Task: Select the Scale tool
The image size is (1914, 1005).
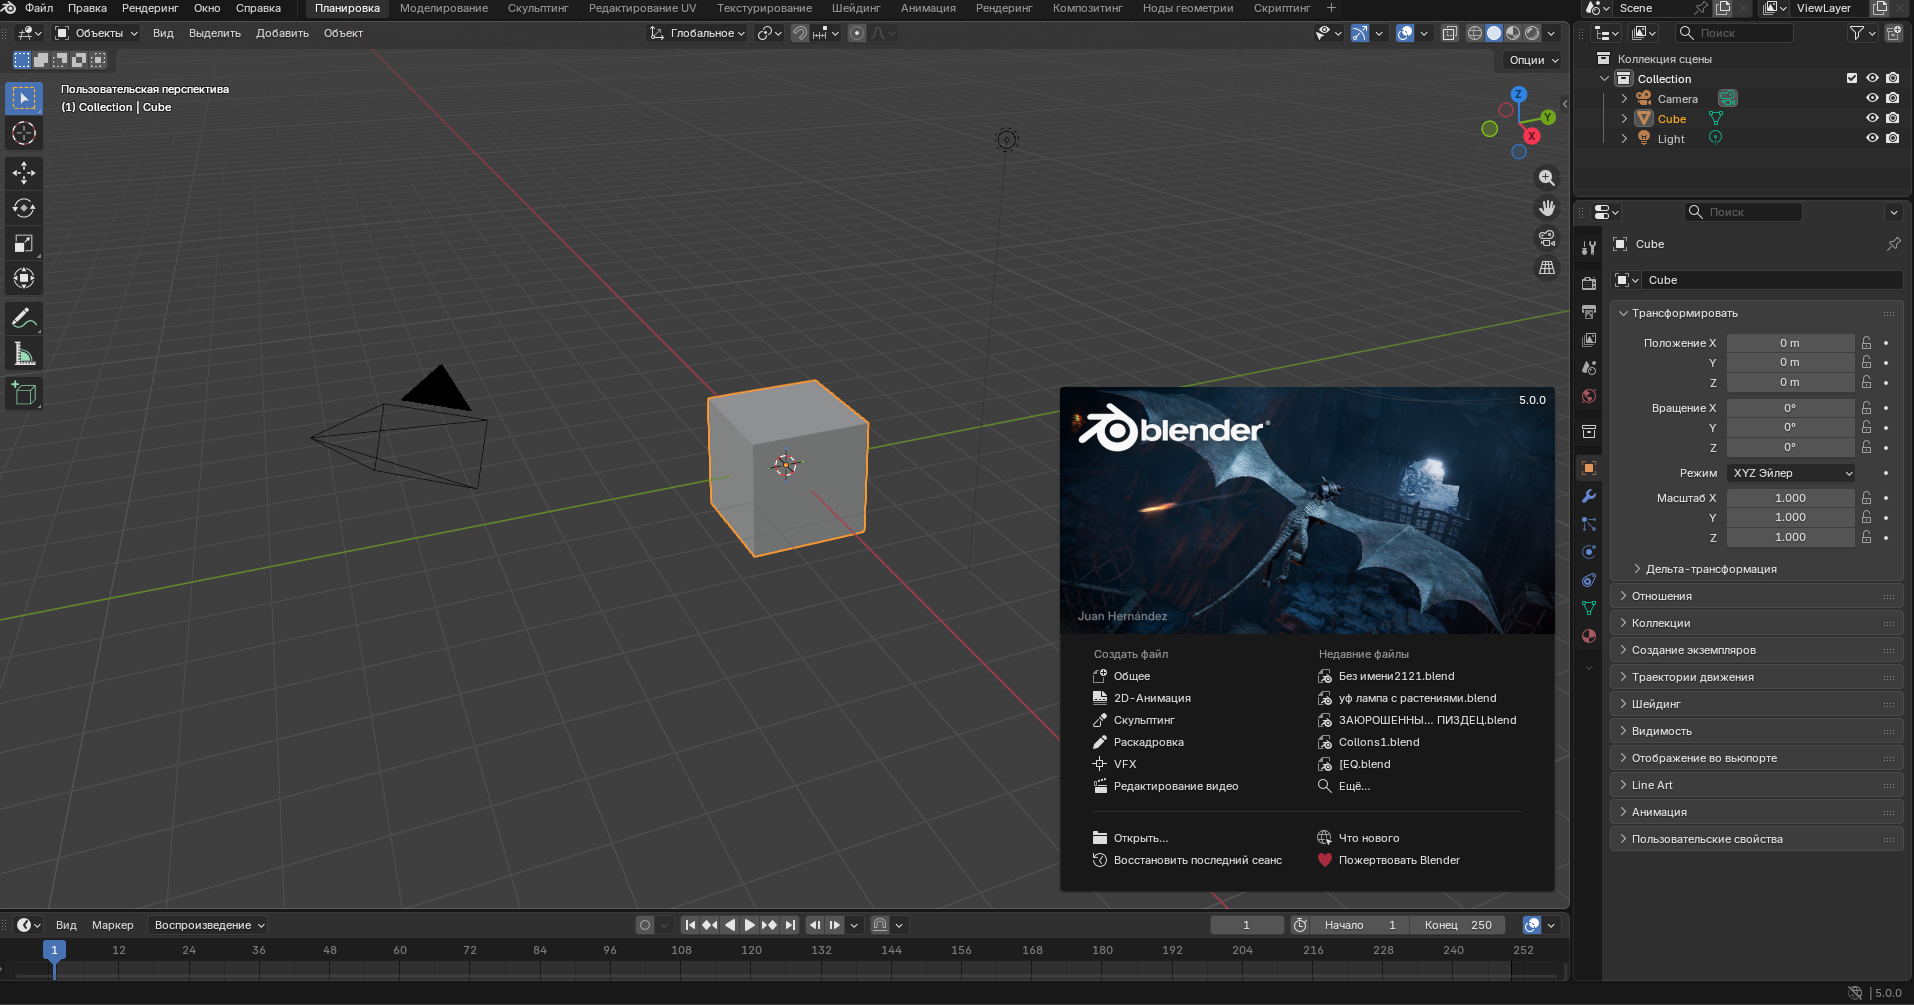Action: [24, 243]
